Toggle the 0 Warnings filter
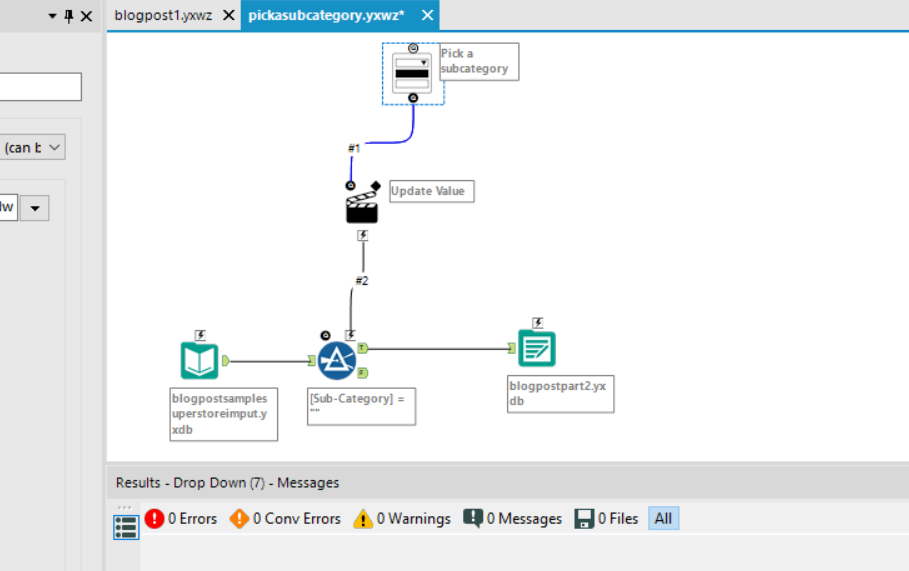 coord(402,518)
